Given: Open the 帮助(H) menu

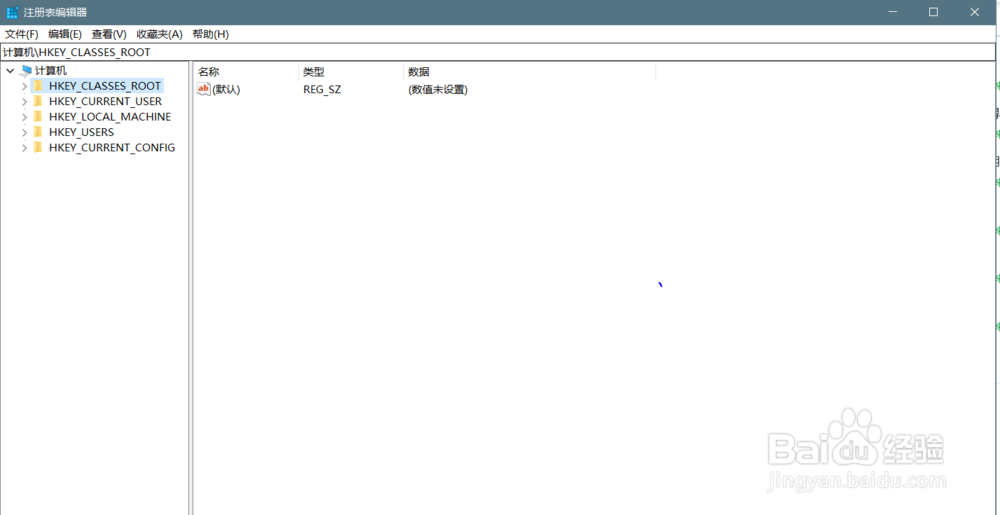Looking at the screenshot, I should point(210,34).
